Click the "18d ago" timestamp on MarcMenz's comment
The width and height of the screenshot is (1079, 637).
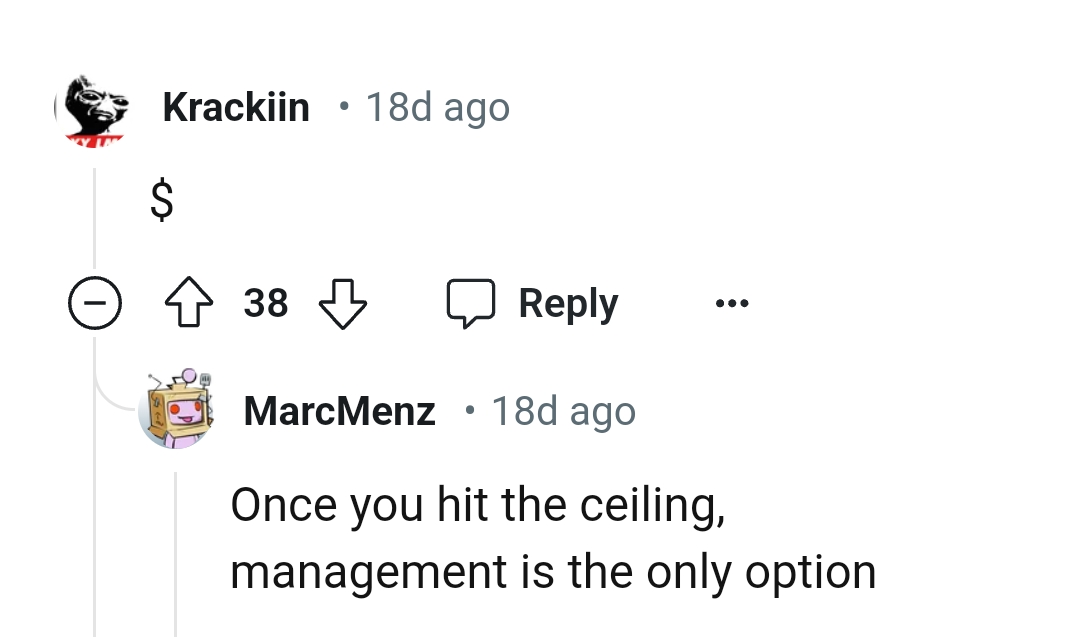pos(563,410)
